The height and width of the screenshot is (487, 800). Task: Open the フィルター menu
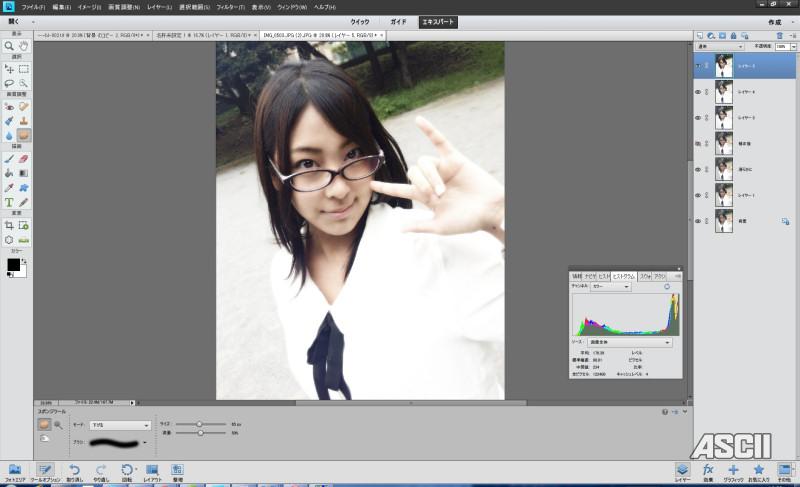(x=231, y=7)
